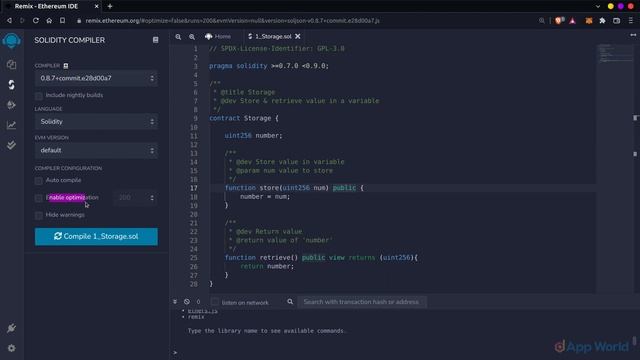Enable Include nightly builds checkbox
Screen dimensions: 640x360
click(39, 96)
